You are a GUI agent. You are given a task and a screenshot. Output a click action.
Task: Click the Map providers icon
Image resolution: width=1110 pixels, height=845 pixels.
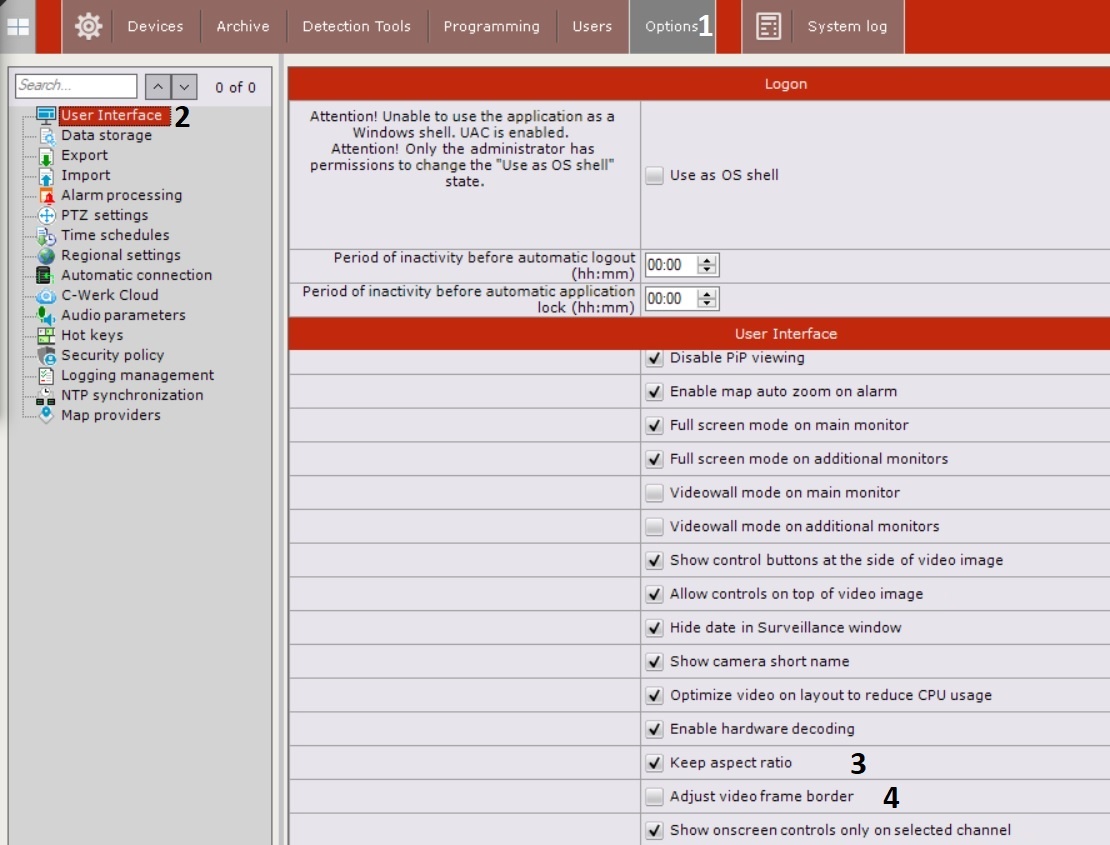(46, 415)
